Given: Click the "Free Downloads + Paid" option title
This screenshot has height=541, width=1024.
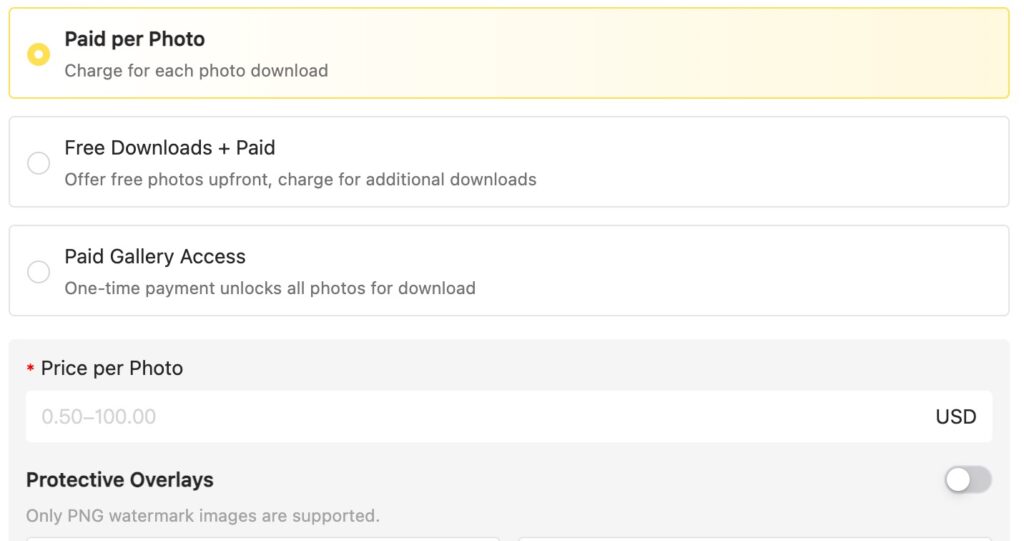Looking at the screenshot, I should 169,148.
